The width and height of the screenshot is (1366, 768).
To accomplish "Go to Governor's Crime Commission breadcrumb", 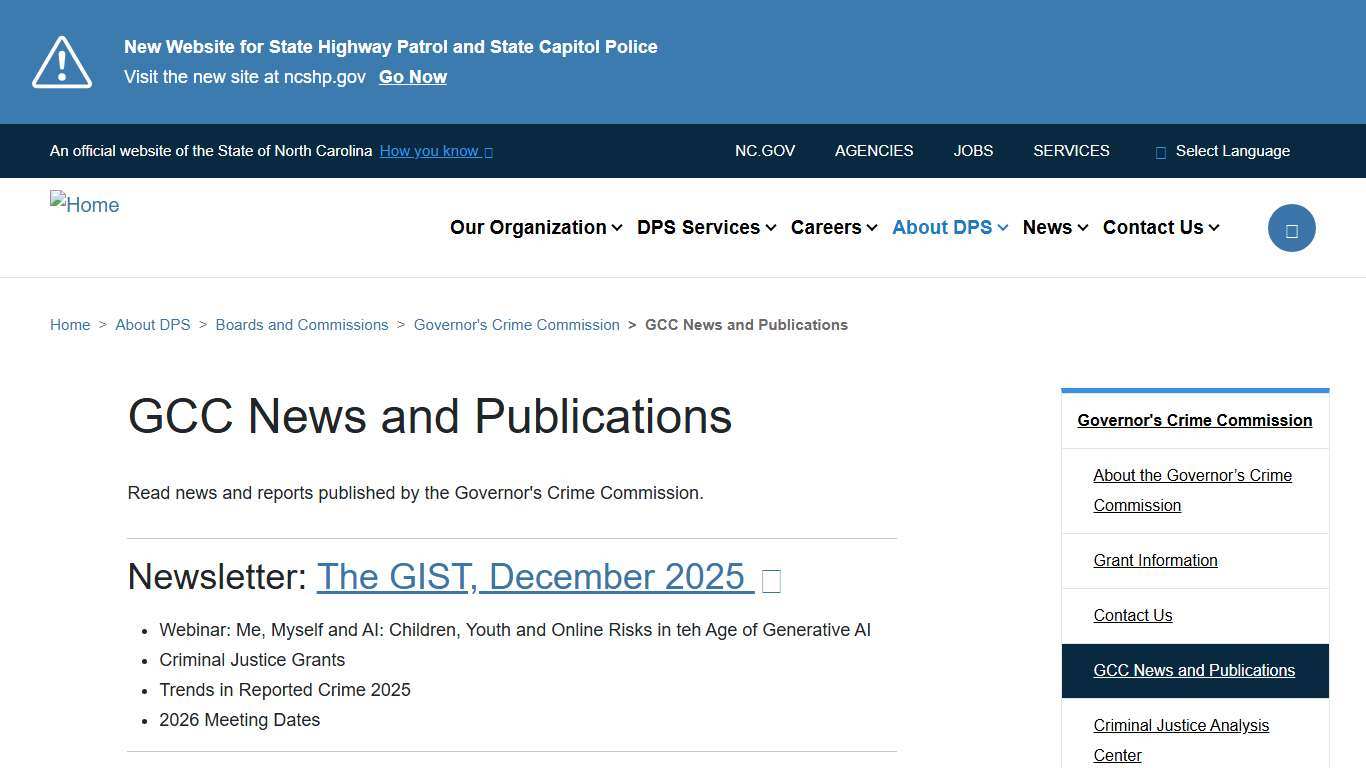I will [x=516, y=324].
